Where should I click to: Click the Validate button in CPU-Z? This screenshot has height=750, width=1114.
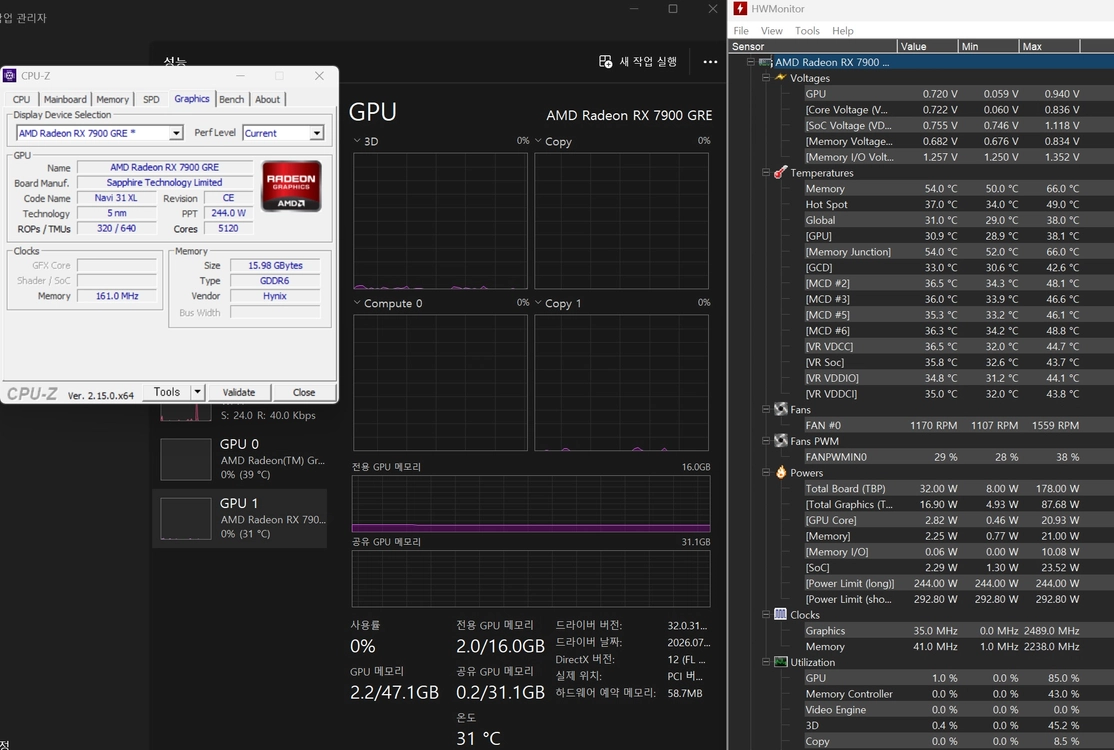pos(239,392)
